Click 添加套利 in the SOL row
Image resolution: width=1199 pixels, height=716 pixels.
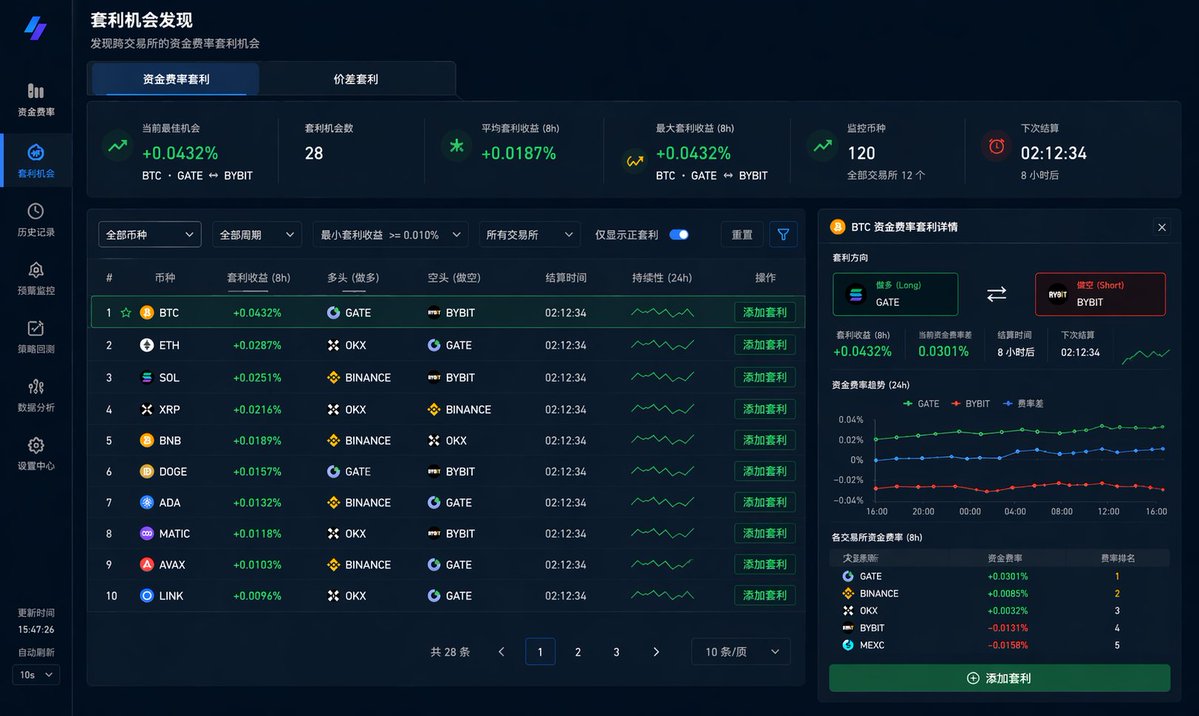click(765, 377)
